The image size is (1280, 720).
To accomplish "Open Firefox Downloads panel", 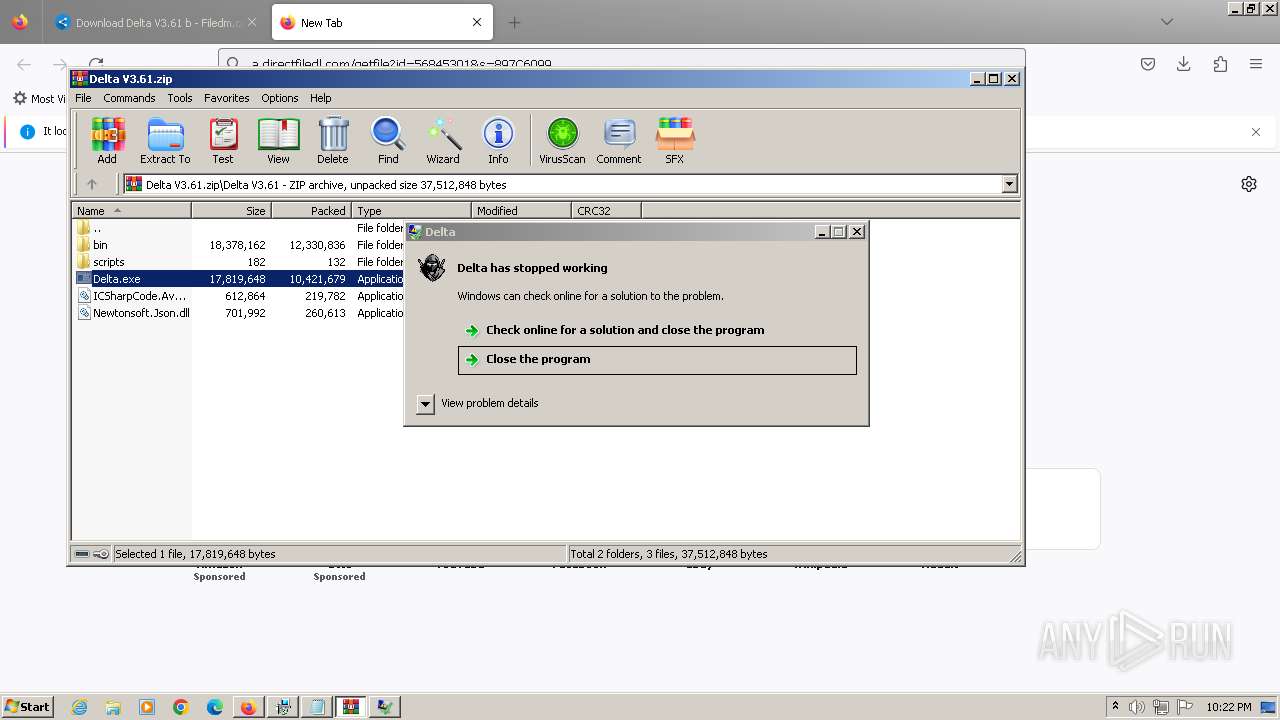I will pyautogui.click(x=1184, y=64).
